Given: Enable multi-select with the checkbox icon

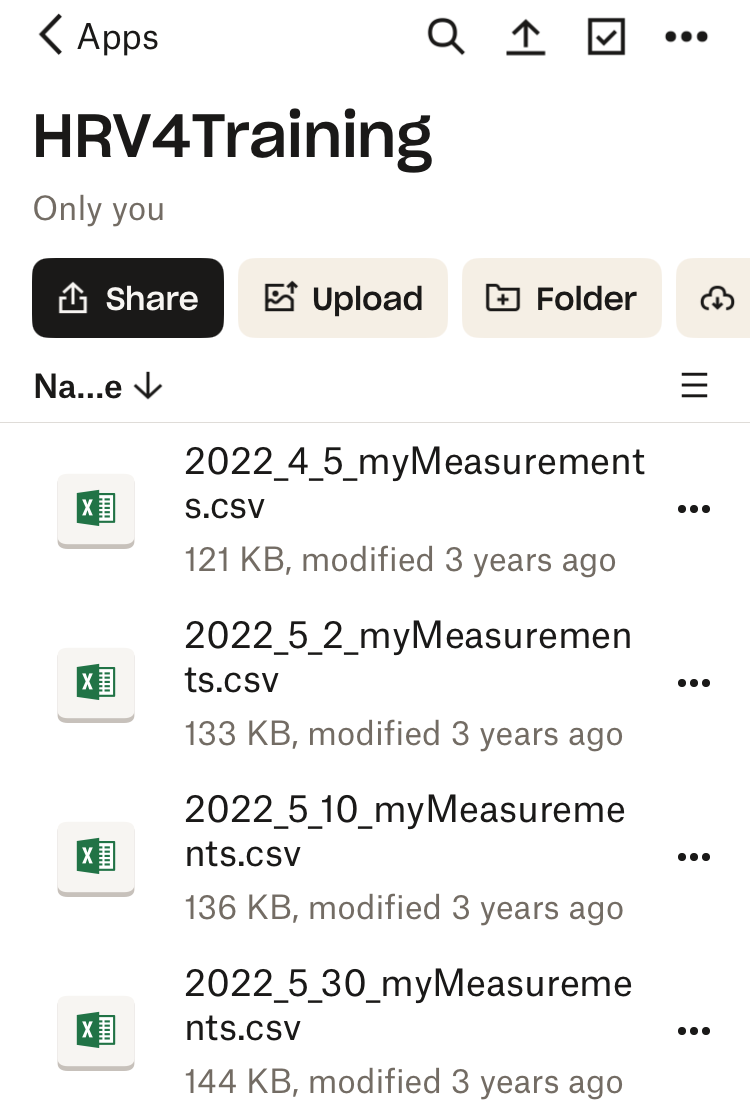Looking at the screenshot, I should pos(606,38).
